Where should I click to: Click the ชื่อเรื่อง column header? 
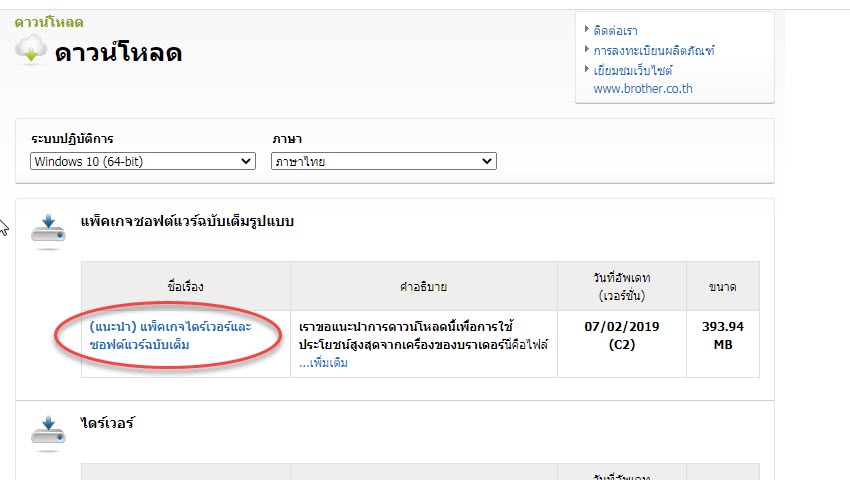tap(185, 286)
